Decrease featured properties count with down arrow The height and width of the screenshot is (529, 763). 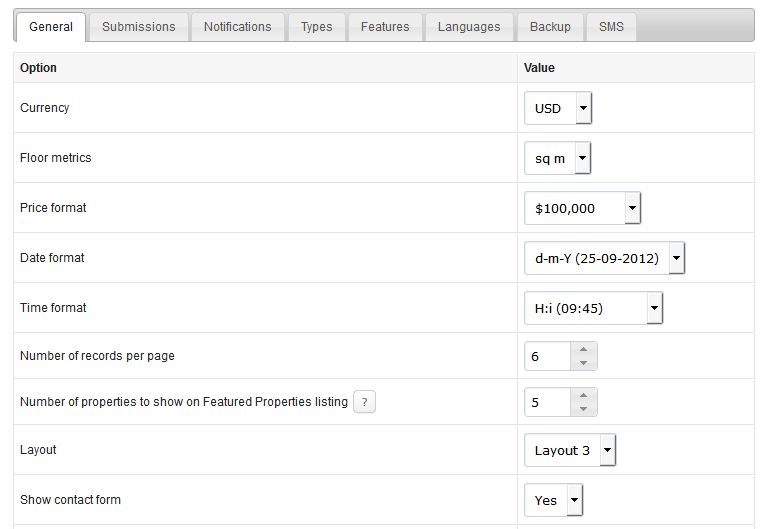pyautogui.click(x=583, y=409)
